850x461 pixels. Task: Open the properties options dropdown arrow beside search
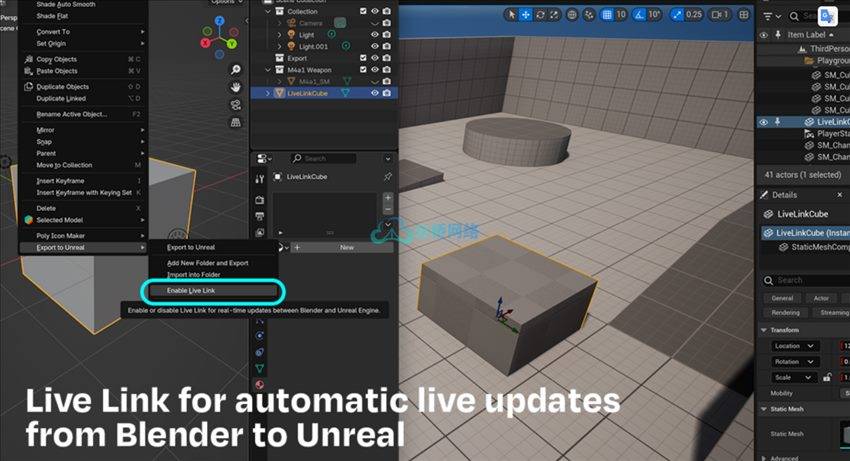388,159
